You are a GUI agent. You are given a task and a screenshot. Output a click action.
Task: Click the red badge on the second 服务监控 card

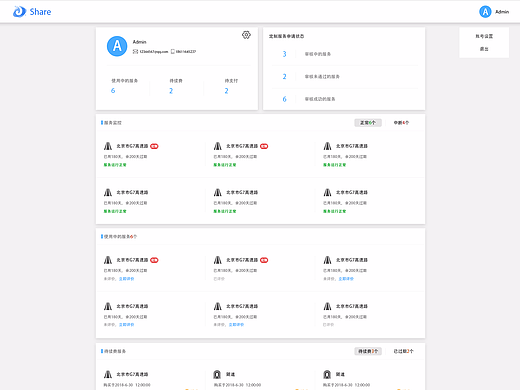tap(264, 146)
